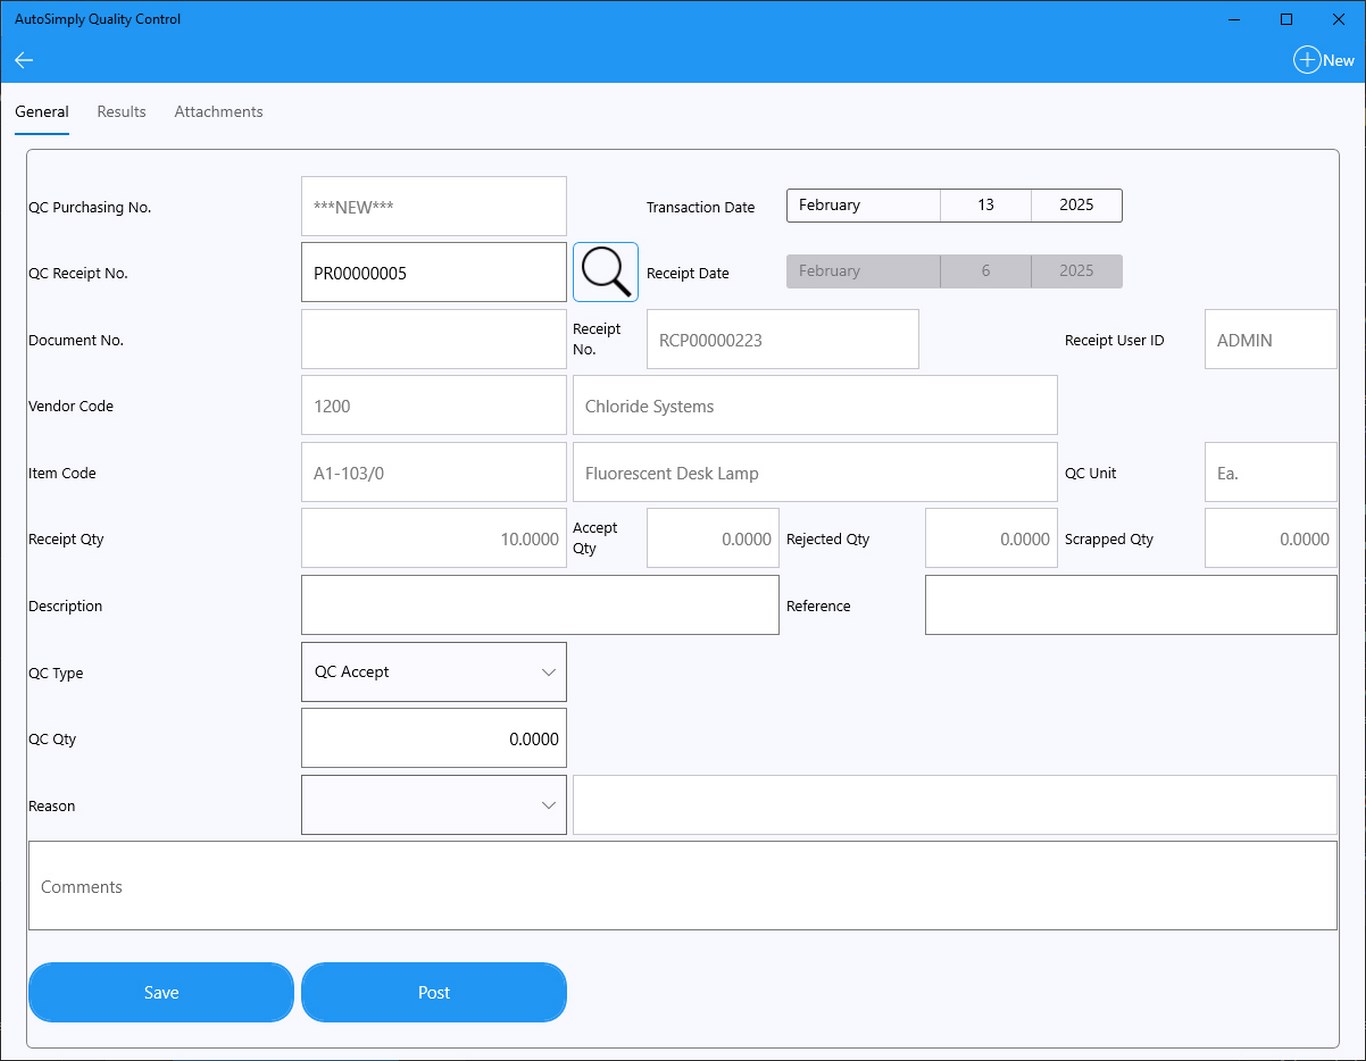
Task: Switch to the Results tab
Action: pos(121,112)
